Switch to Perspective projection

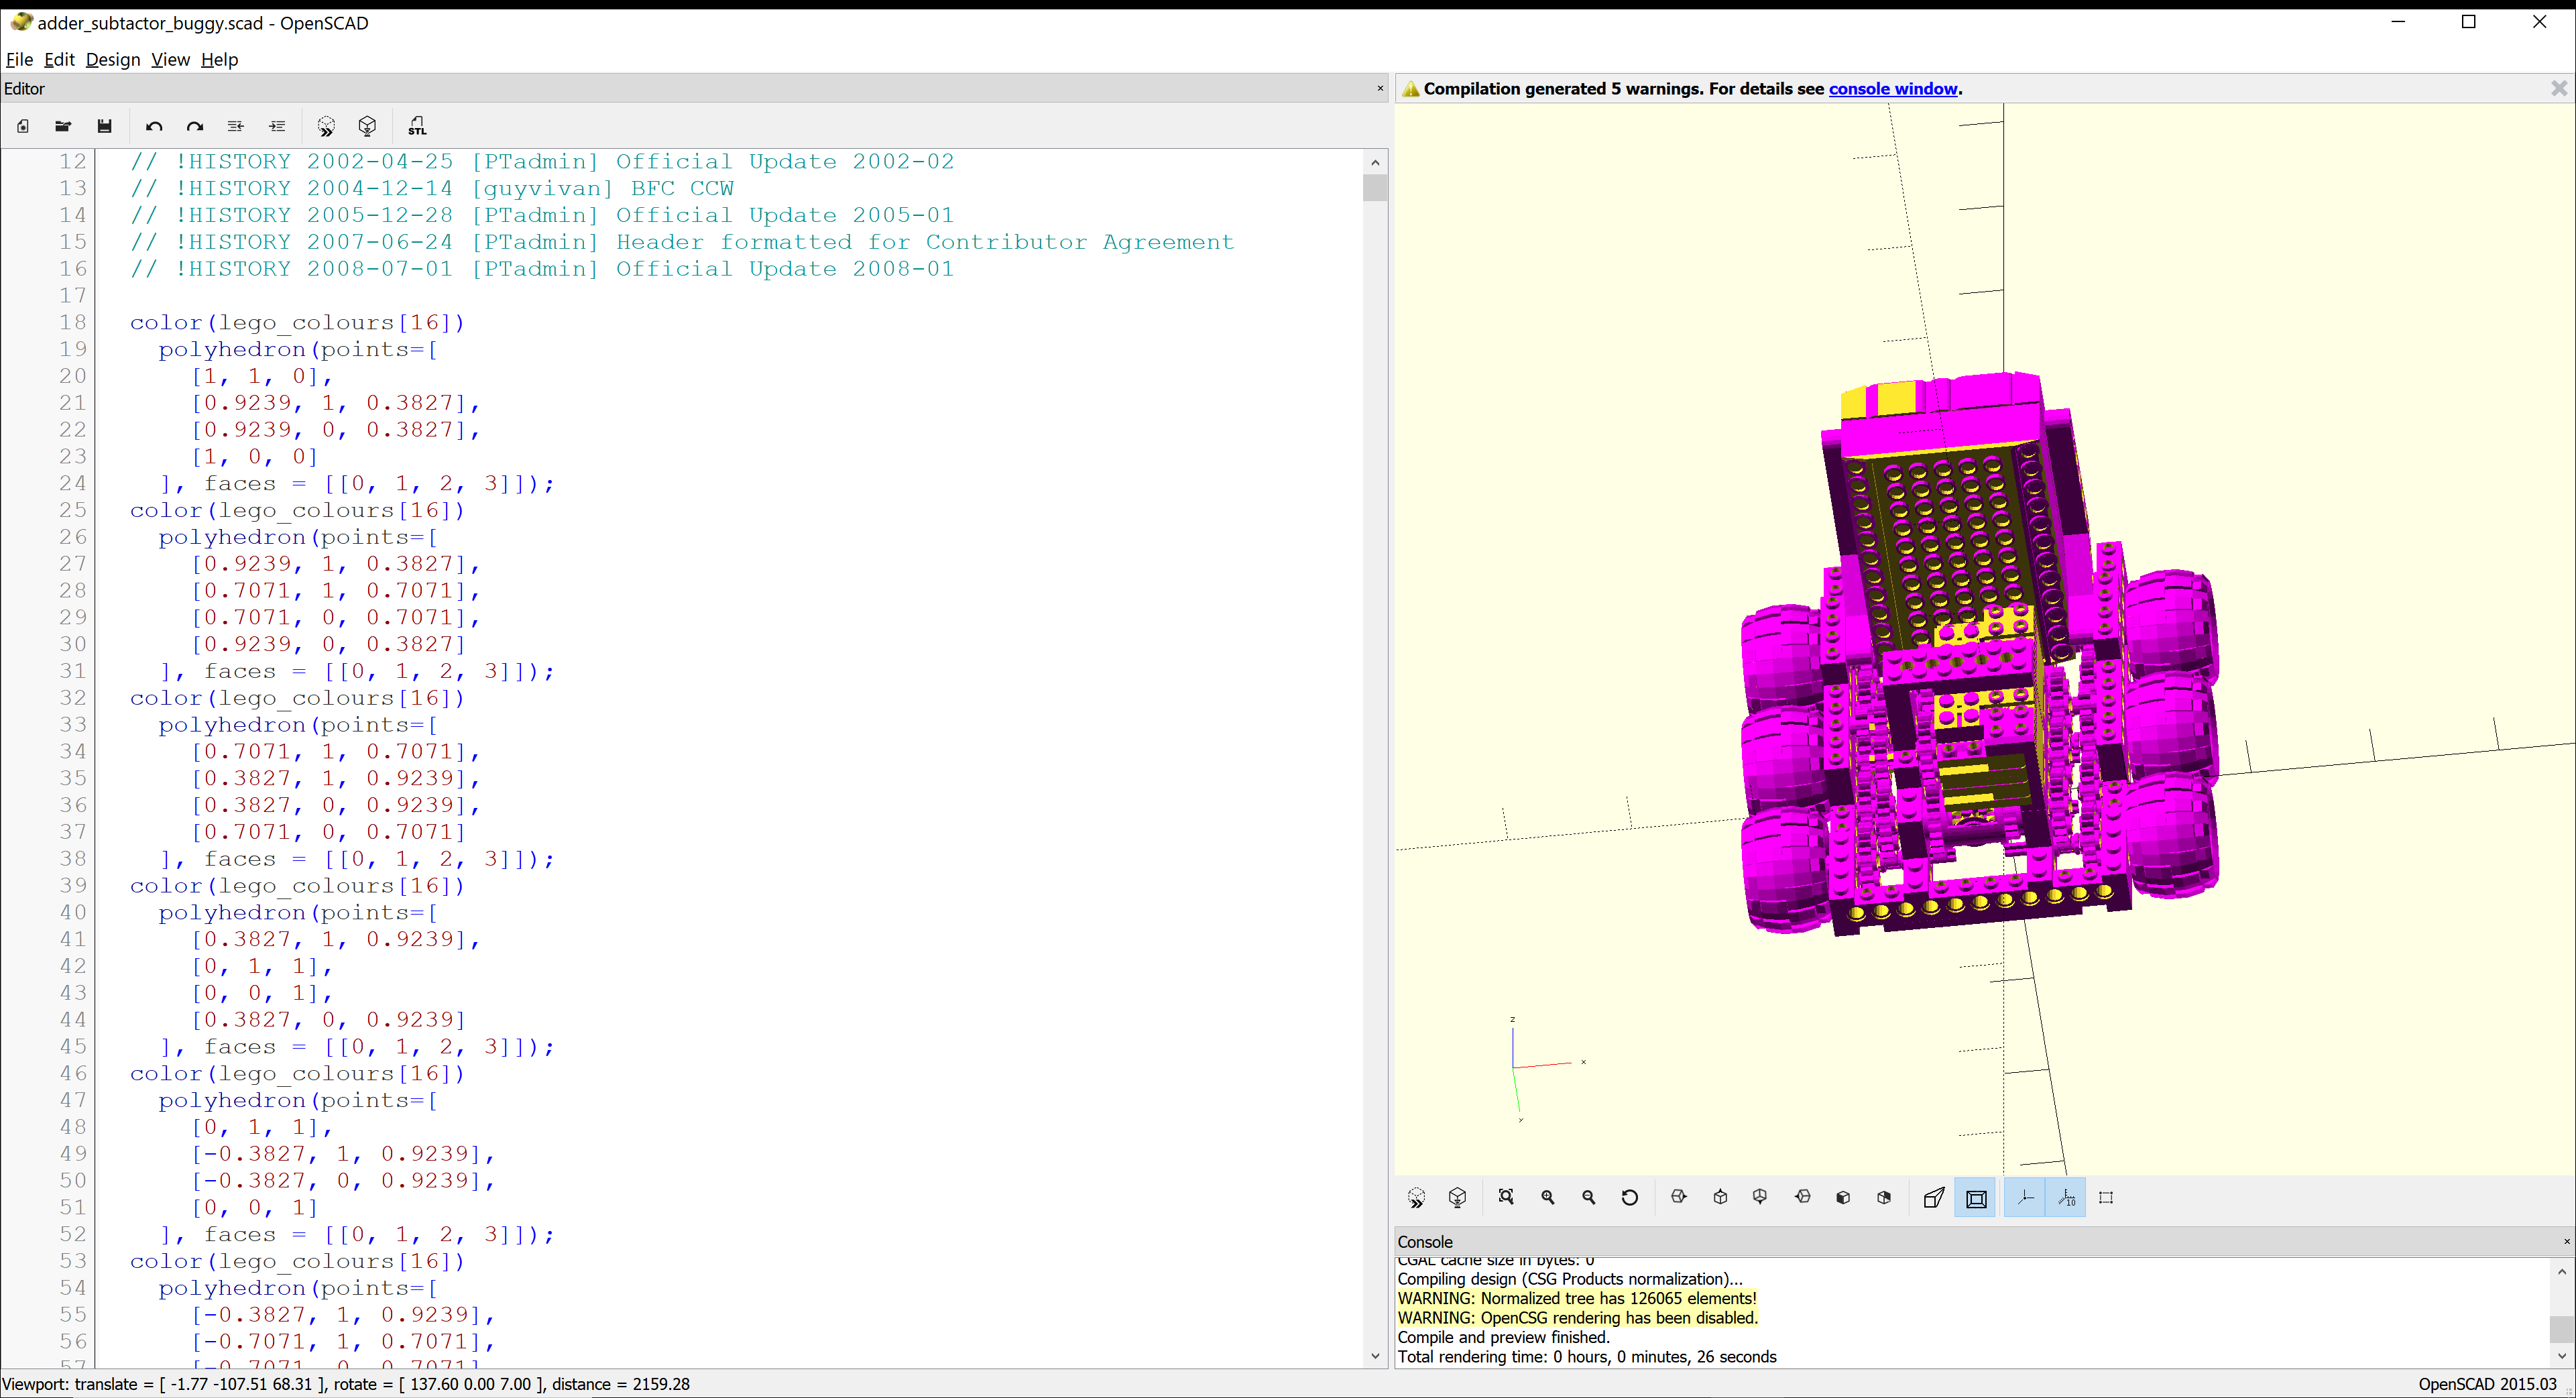1934,1197
